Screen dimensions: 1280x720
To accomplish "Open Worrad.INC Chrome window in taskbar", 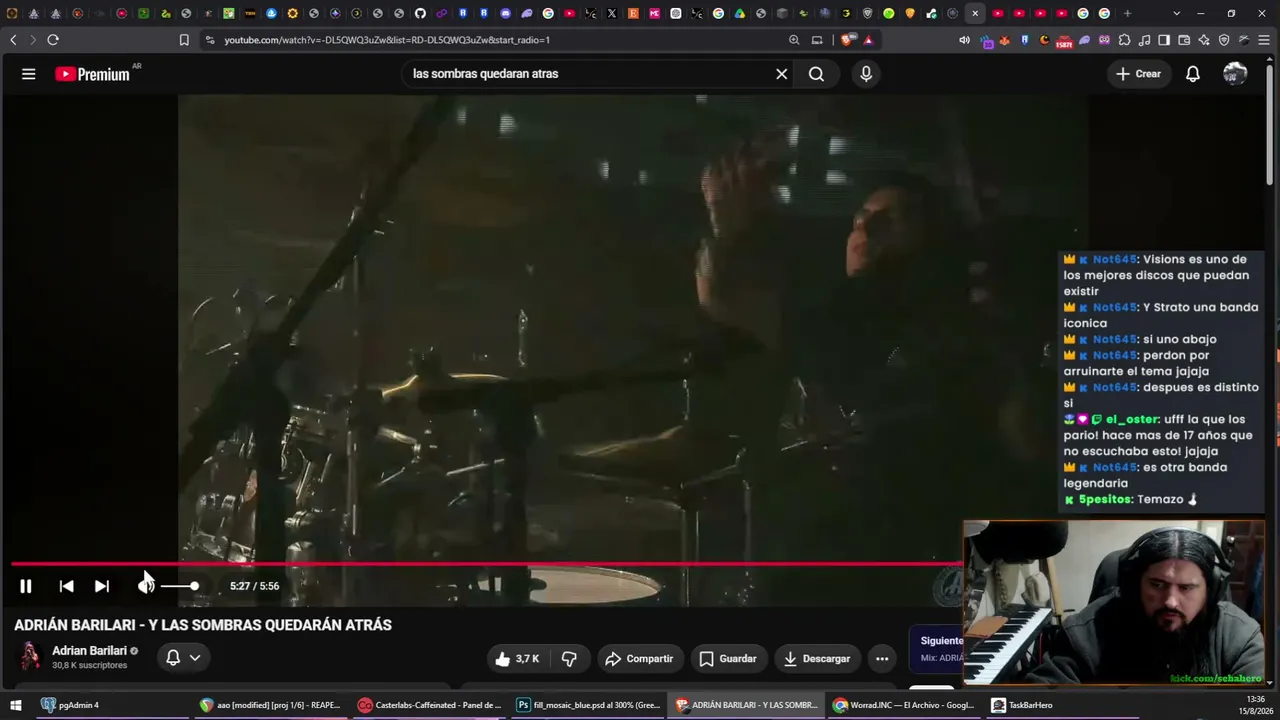I will click(905, 705).
